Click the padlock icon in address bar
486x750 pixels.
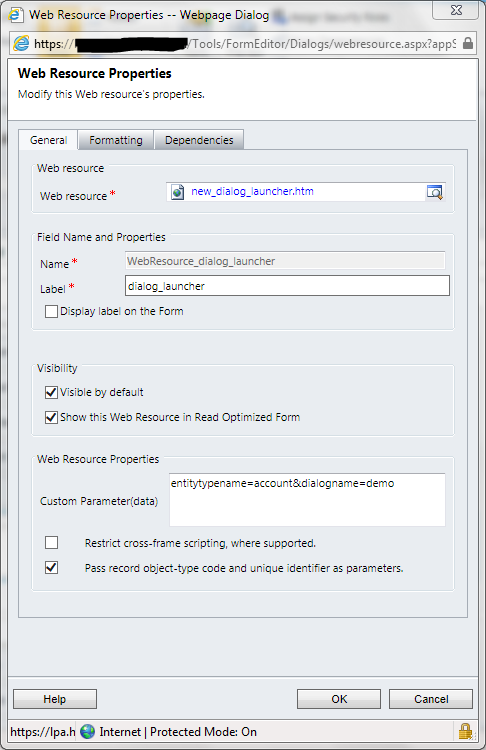pyautogui.click(x=468, y=44)
